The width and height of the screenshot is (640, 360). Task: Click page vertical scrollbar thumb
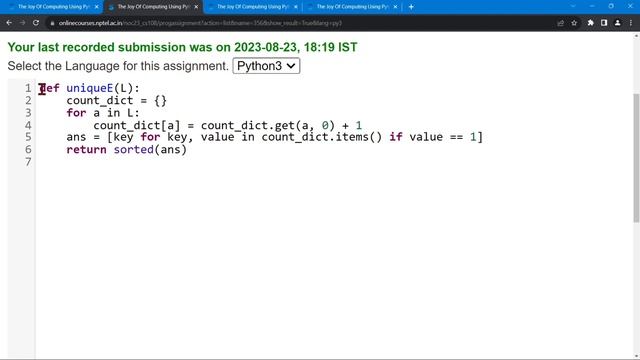636,158
